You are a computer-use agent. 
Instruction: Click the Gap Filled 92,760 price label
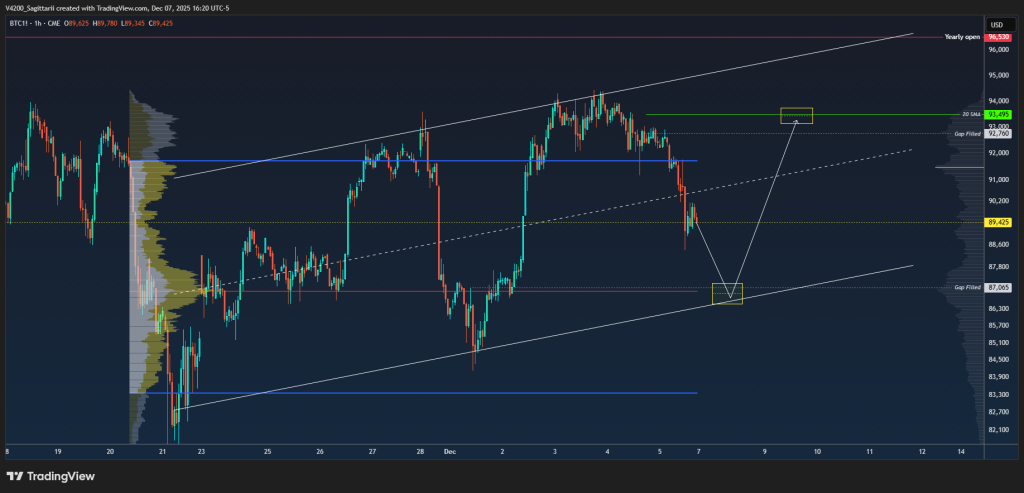(x=998, y=133)
